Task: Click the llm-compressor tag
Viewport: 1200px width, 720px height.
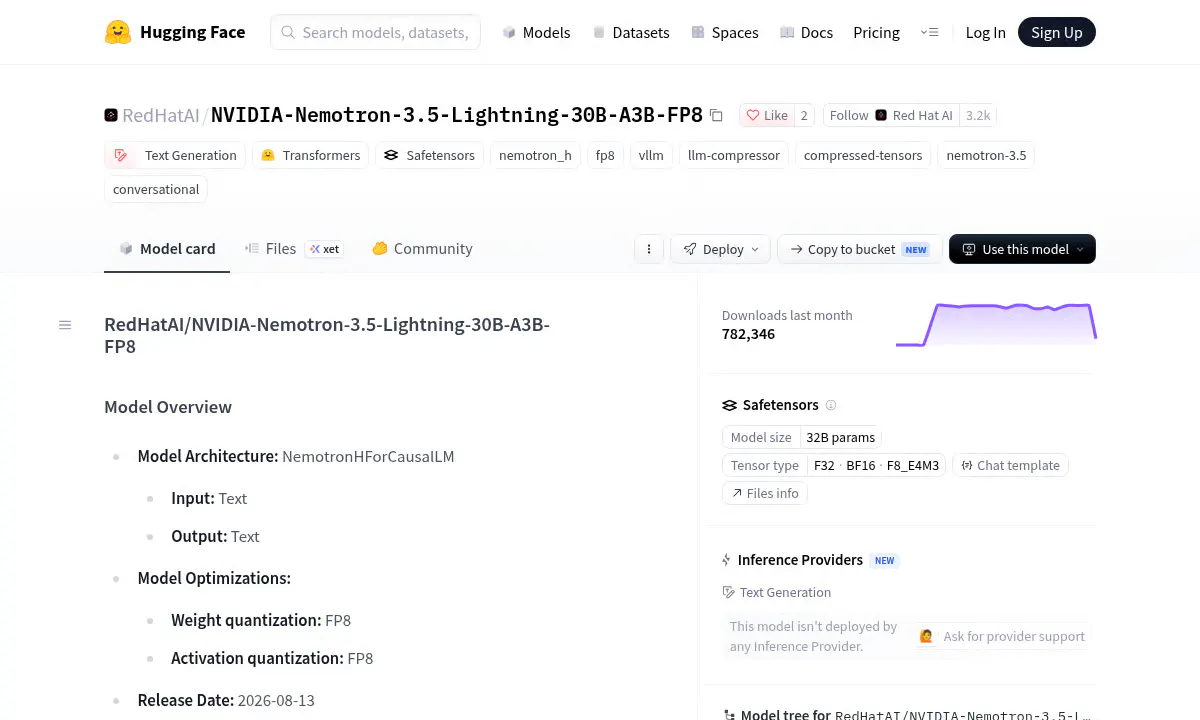Action: click(734, 155)
